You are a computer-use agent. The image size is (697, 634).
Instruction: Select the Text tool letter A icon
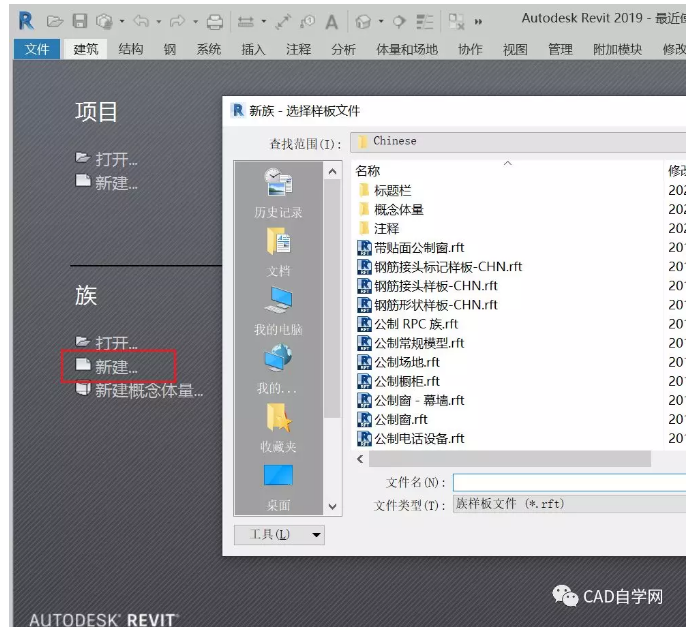click(332, 21)
